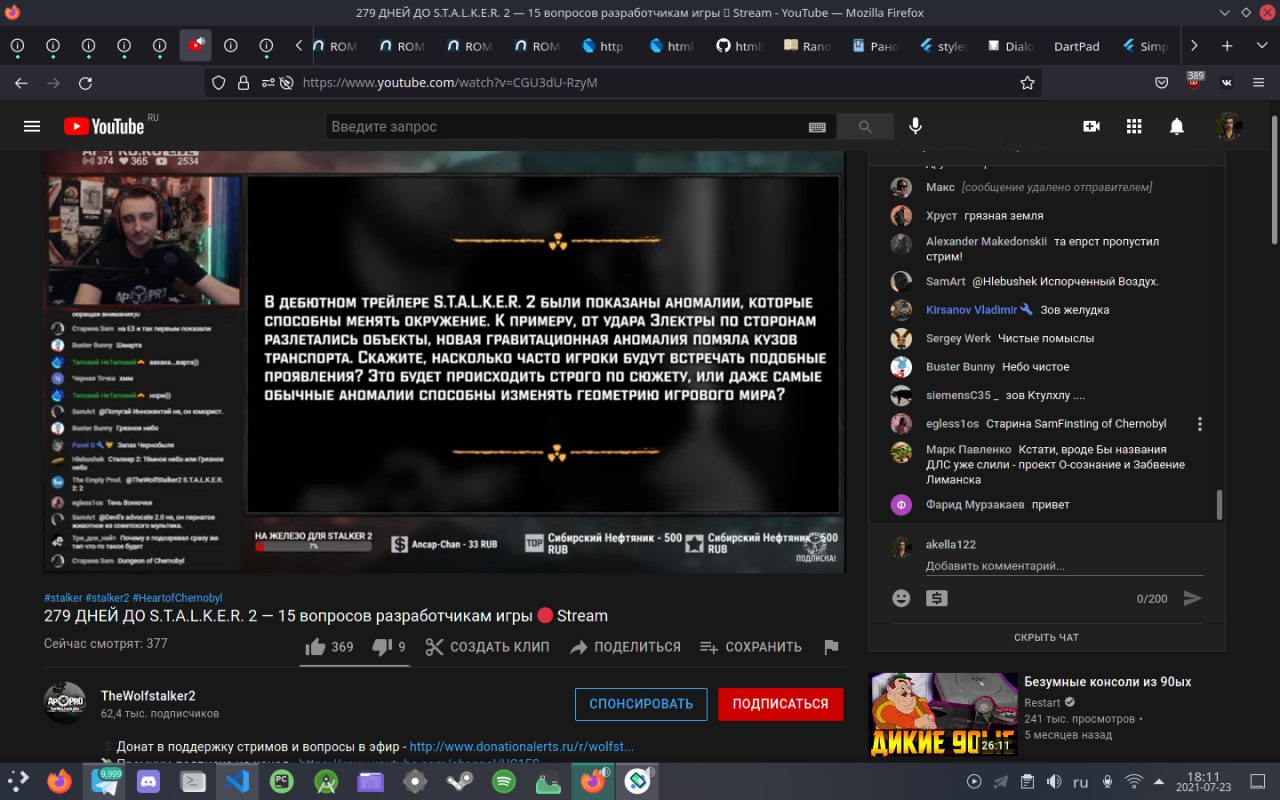Open Discord from the taskbar
The image size is (1280, 800).
[x=150, y=782]
